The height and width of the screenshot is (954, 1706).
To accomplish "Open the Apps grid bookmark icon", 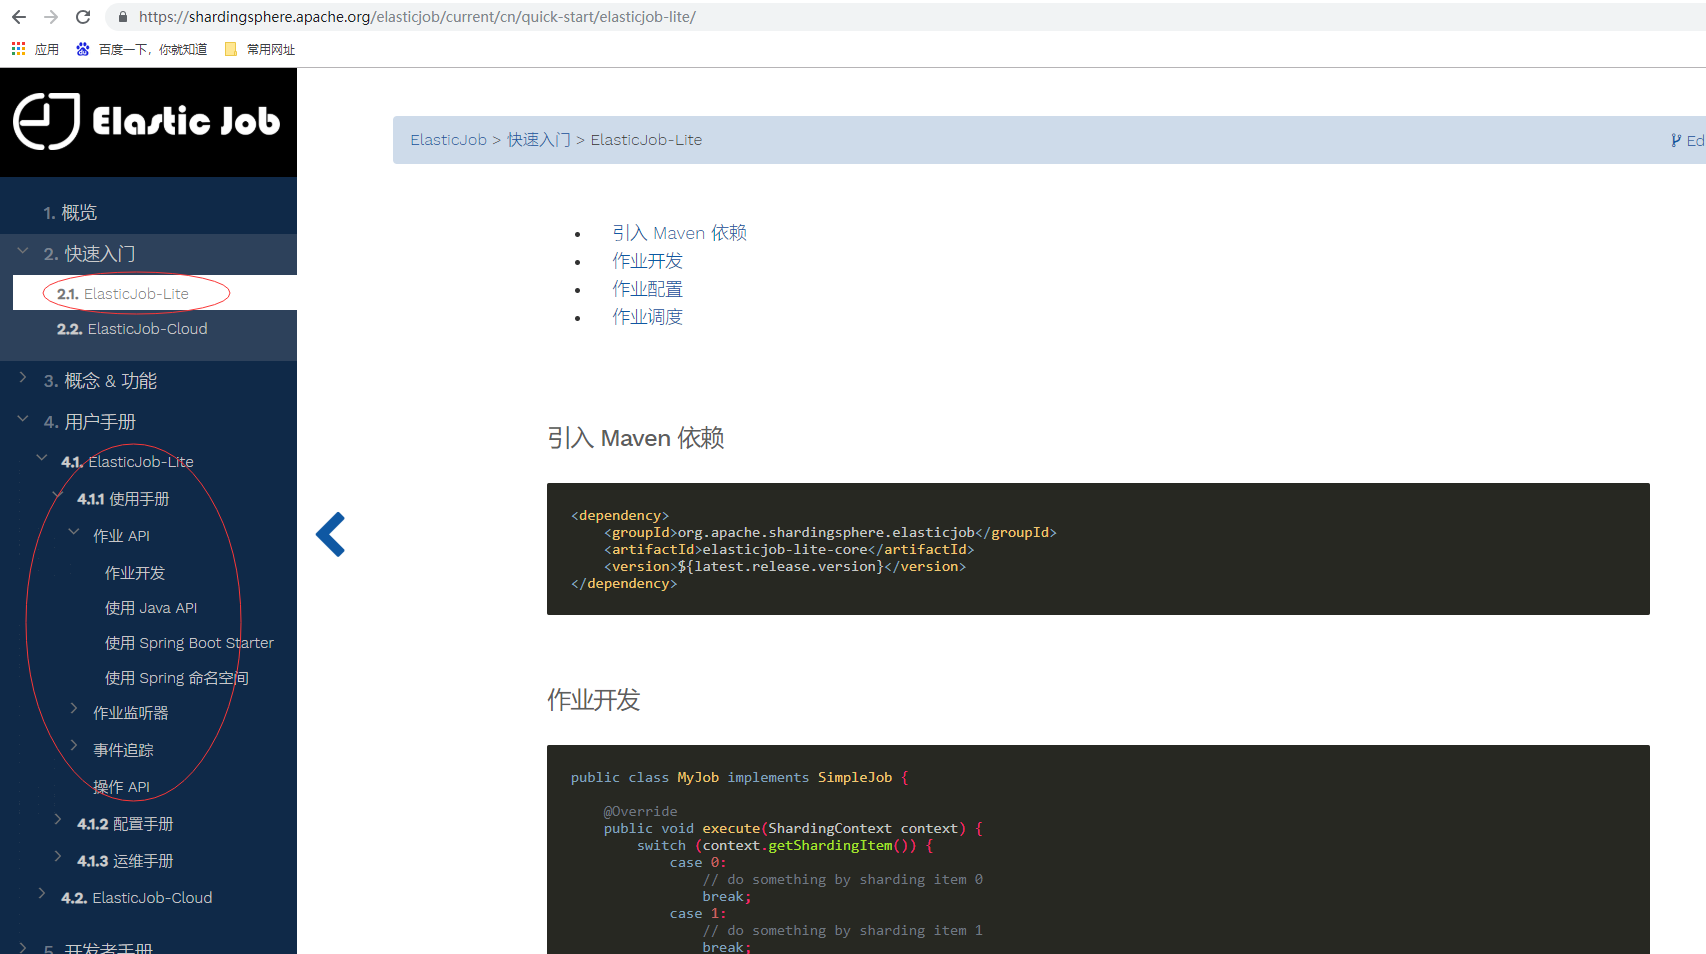I will (18, 49).
